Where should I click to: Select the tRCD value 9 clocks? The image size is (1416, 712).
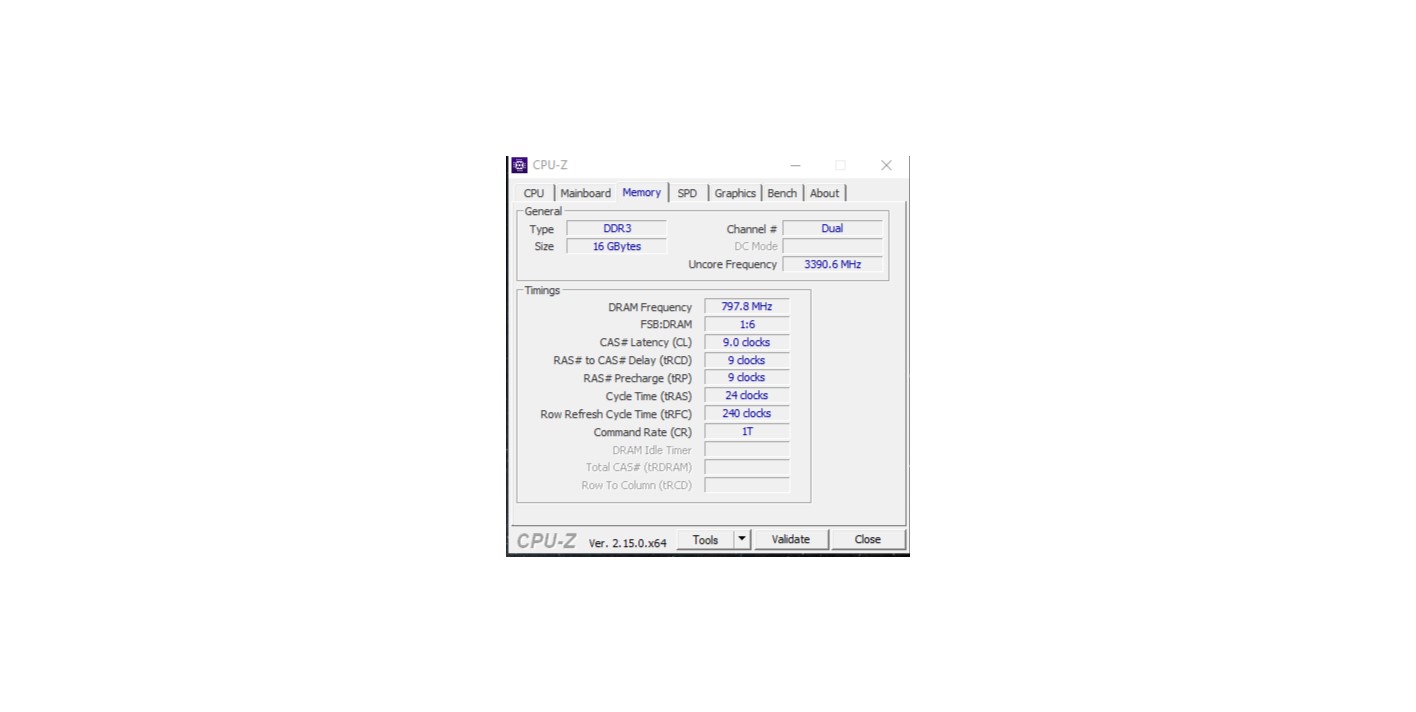click(x=747, y=360)
